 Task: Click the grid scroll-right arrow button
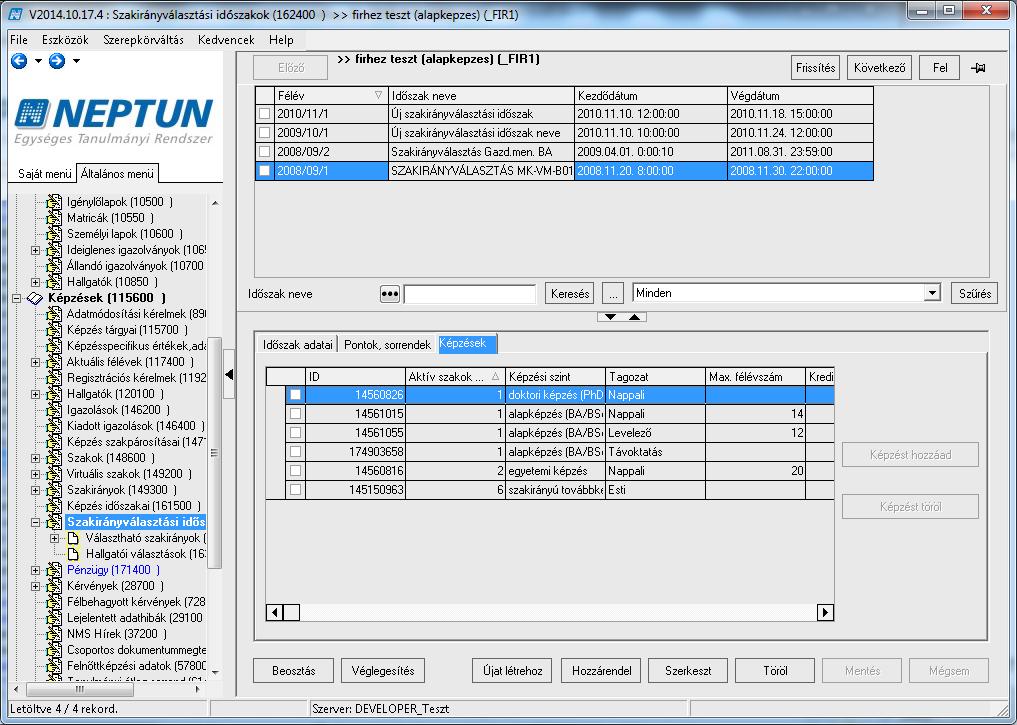pos(826,612)
